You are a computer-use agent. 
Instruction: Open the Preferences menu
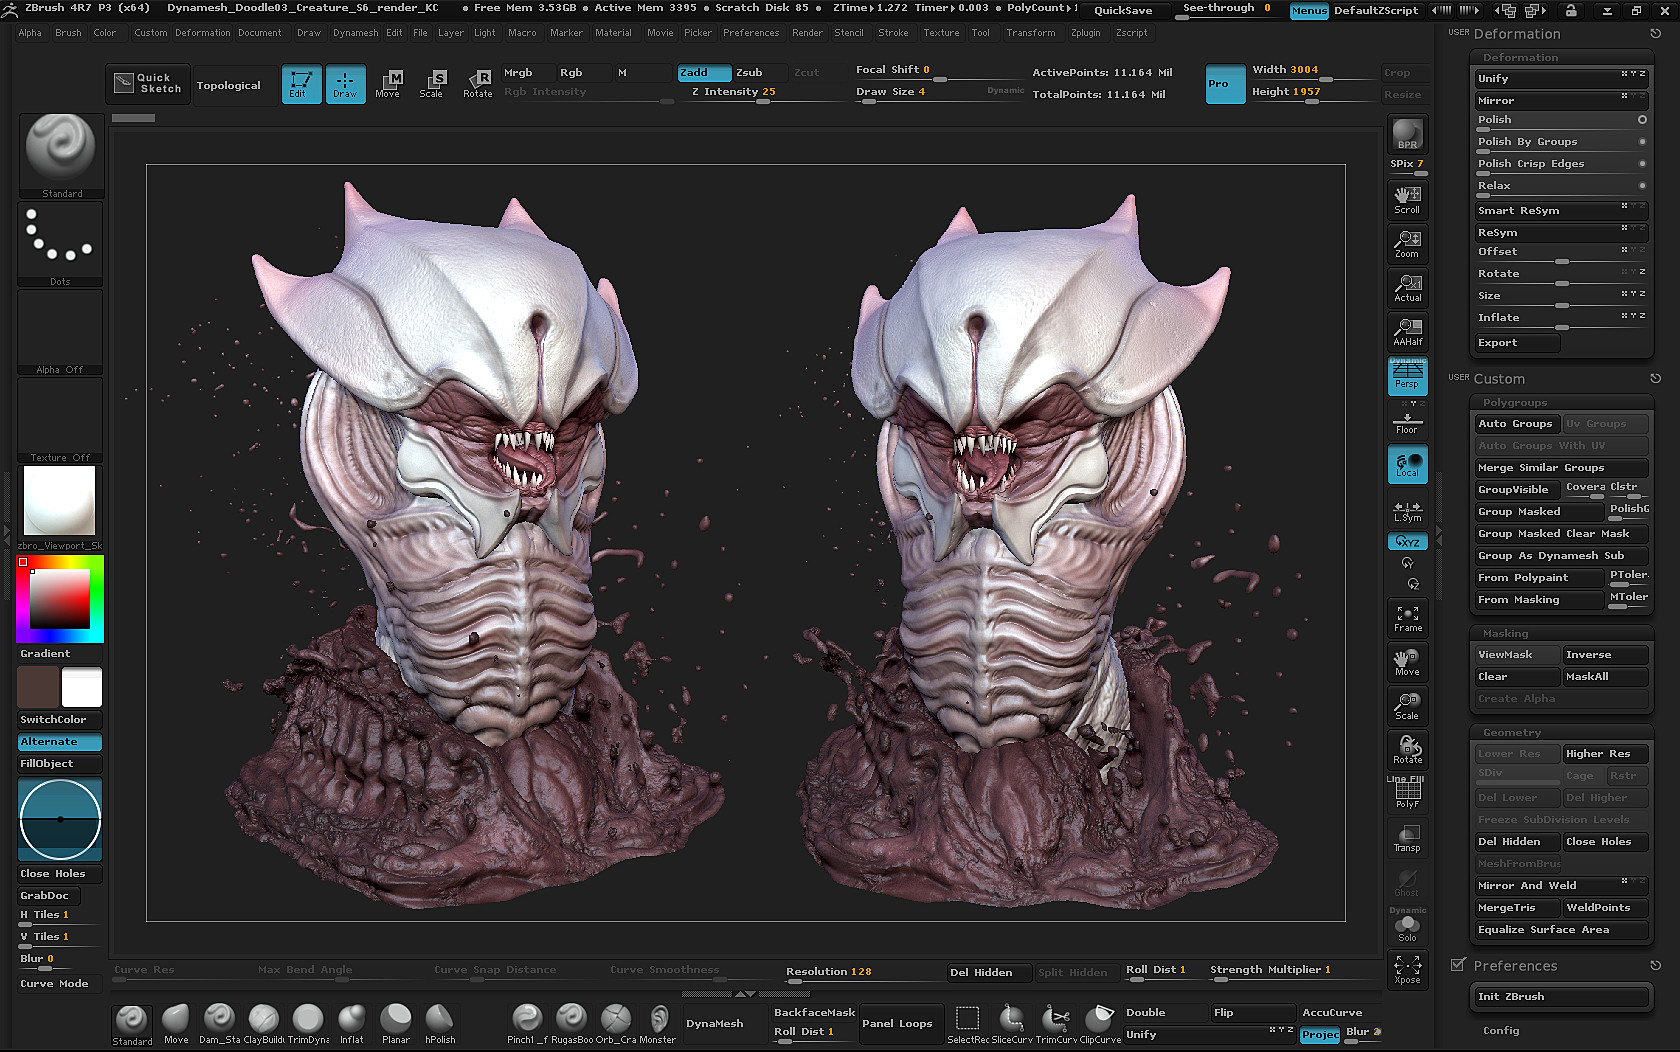click(751, 33)
